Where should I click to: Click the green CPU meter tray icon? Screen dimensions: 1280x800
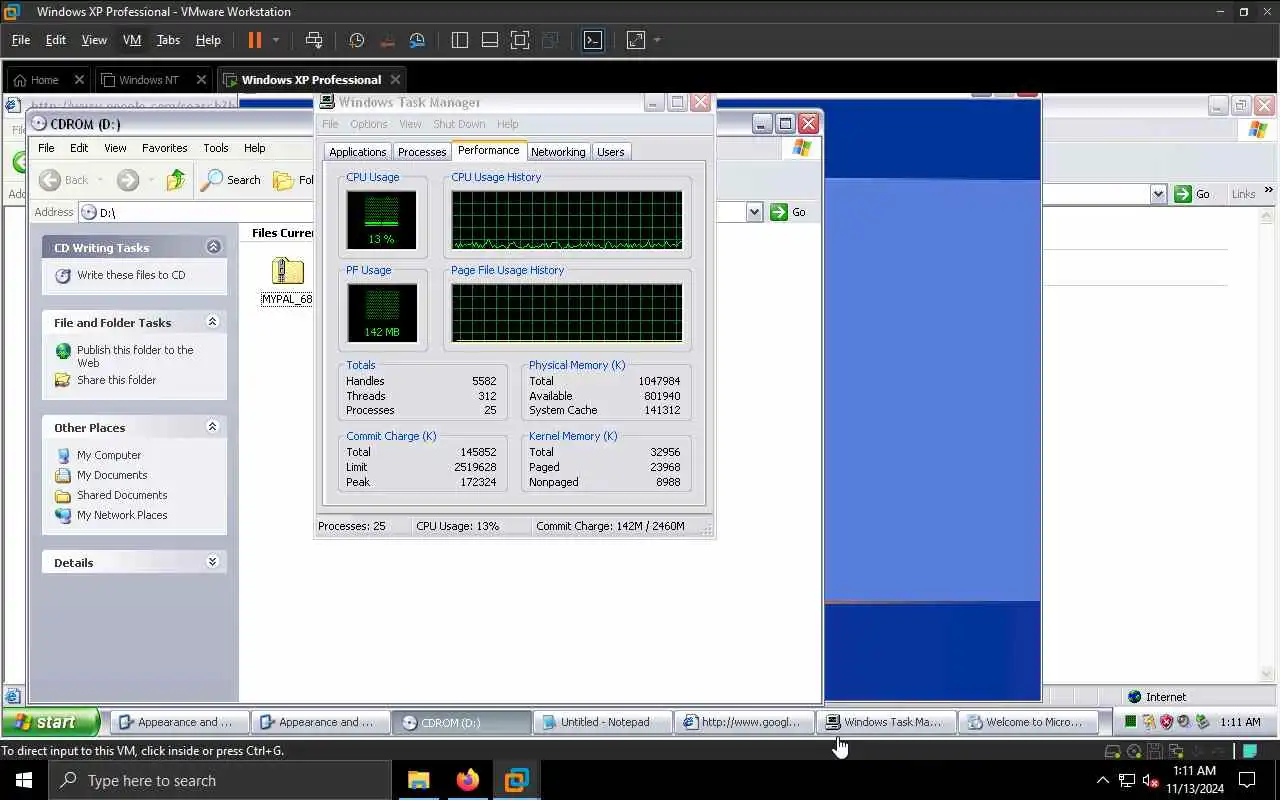(x=1130, y=722)
